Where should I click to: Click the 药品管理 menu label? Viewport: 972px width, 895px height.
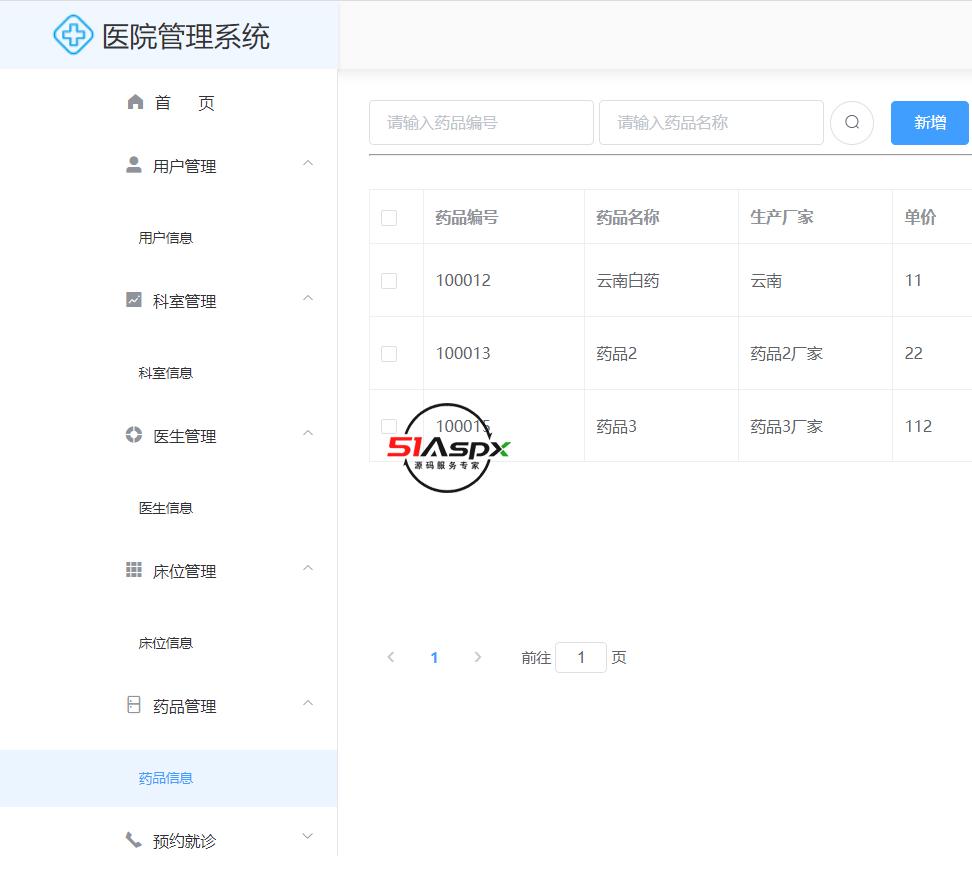tap(185, 707)
